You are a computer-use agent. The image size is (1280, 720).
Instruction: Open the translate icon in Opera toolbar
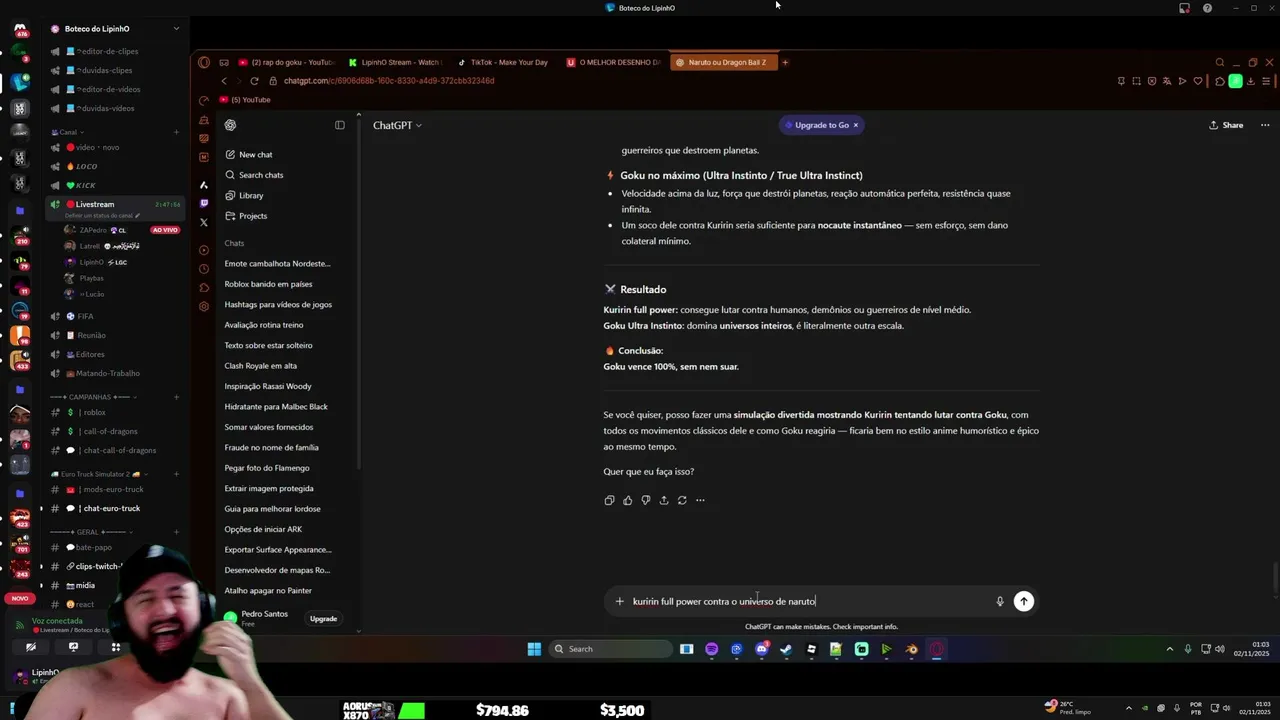point(1167,81)
